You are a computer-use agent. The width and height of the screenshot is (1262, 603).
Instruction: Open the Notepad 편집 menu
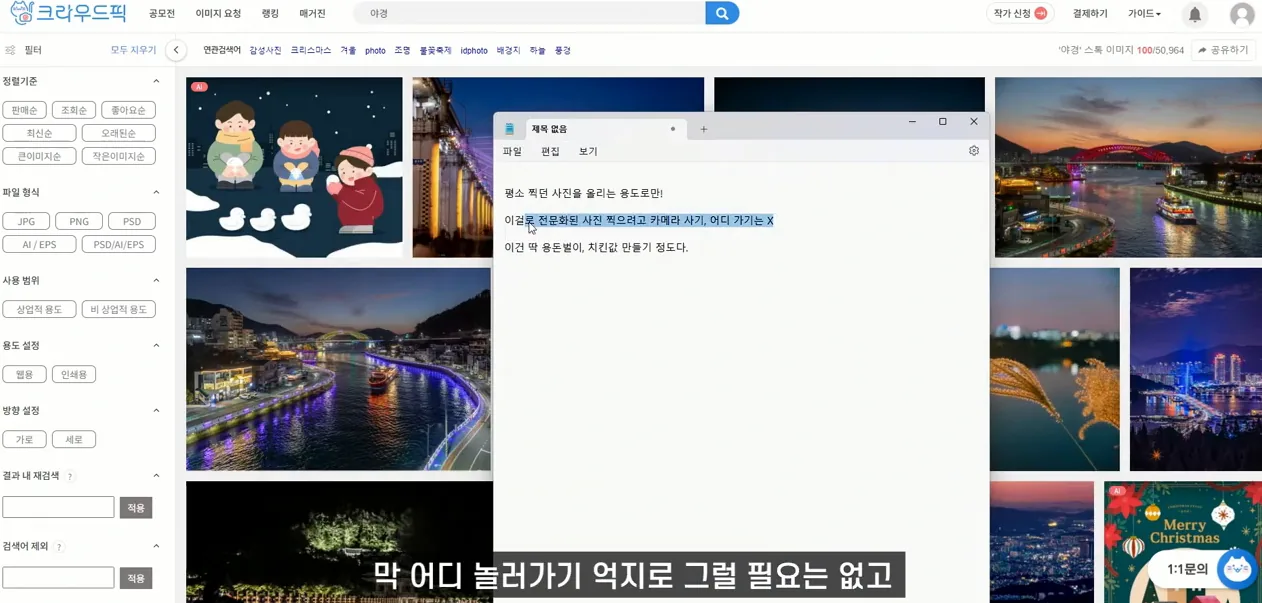pos(550,151)
